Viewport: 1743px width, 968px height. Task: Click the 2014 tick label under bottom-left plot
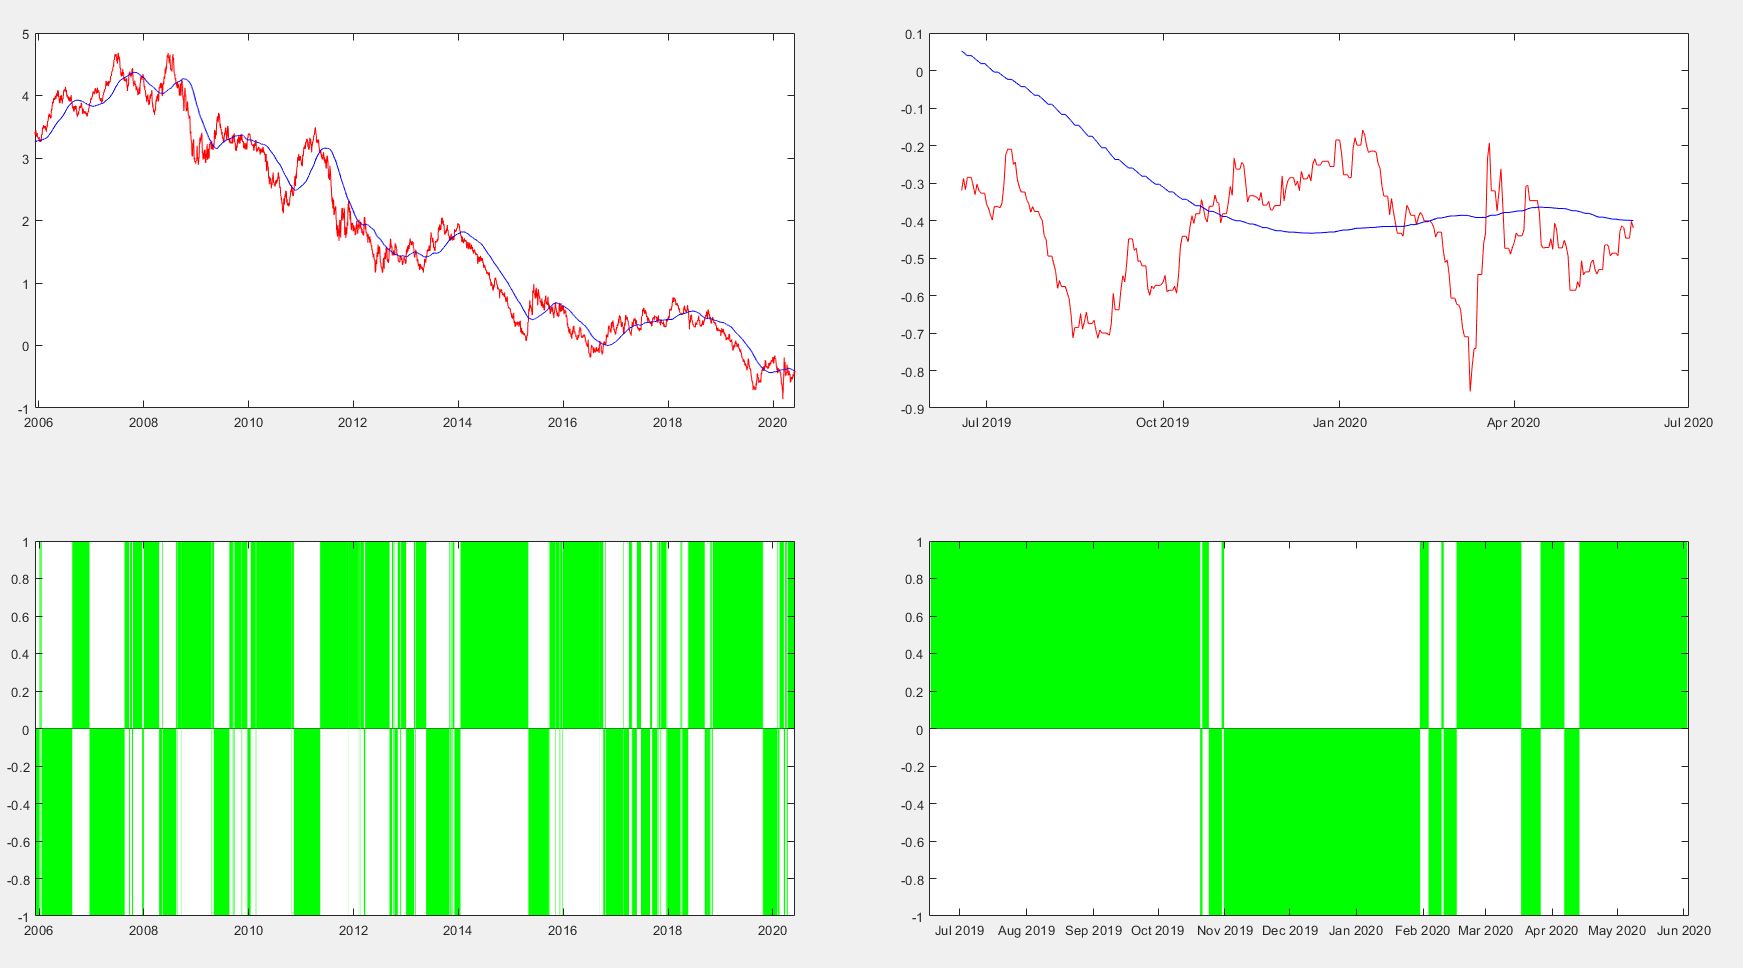point(457,930)
